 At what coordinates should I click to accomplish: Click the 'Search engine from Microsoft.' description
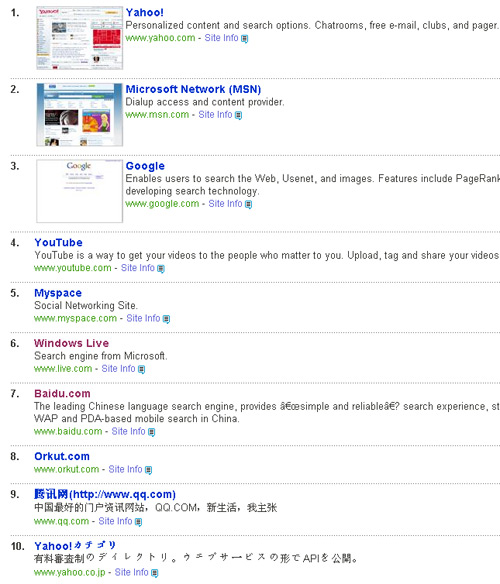pos(101,356)
